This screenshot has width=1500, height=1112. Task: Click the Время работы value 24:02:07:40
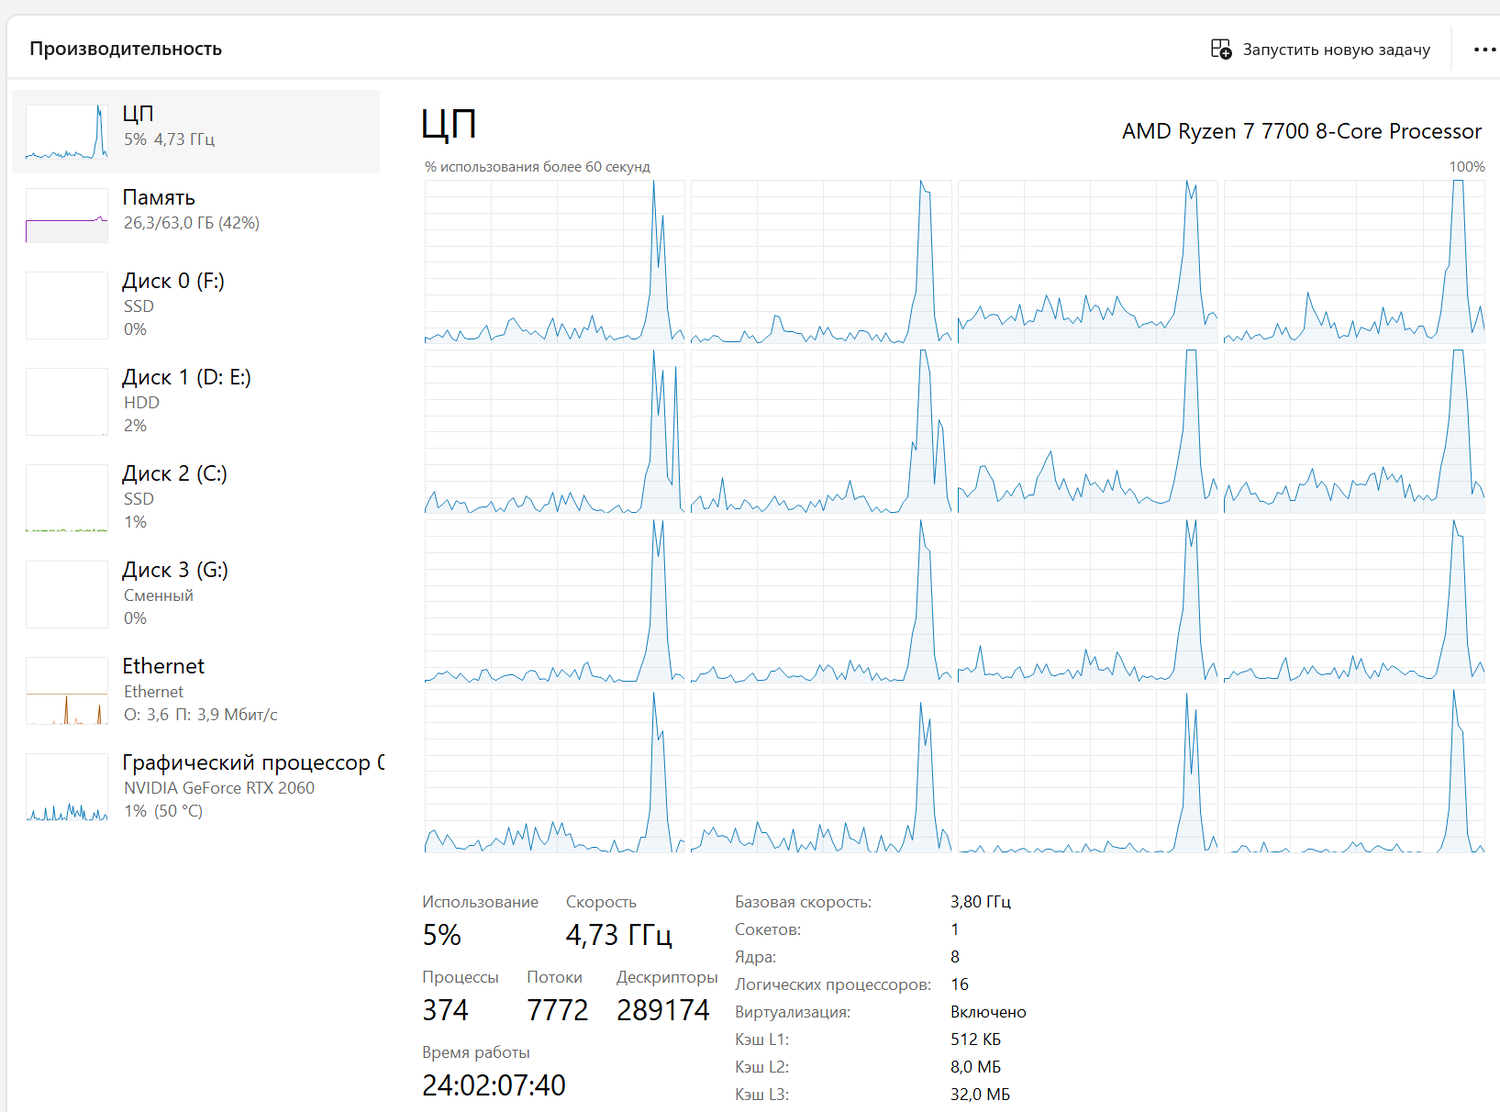494,1085
